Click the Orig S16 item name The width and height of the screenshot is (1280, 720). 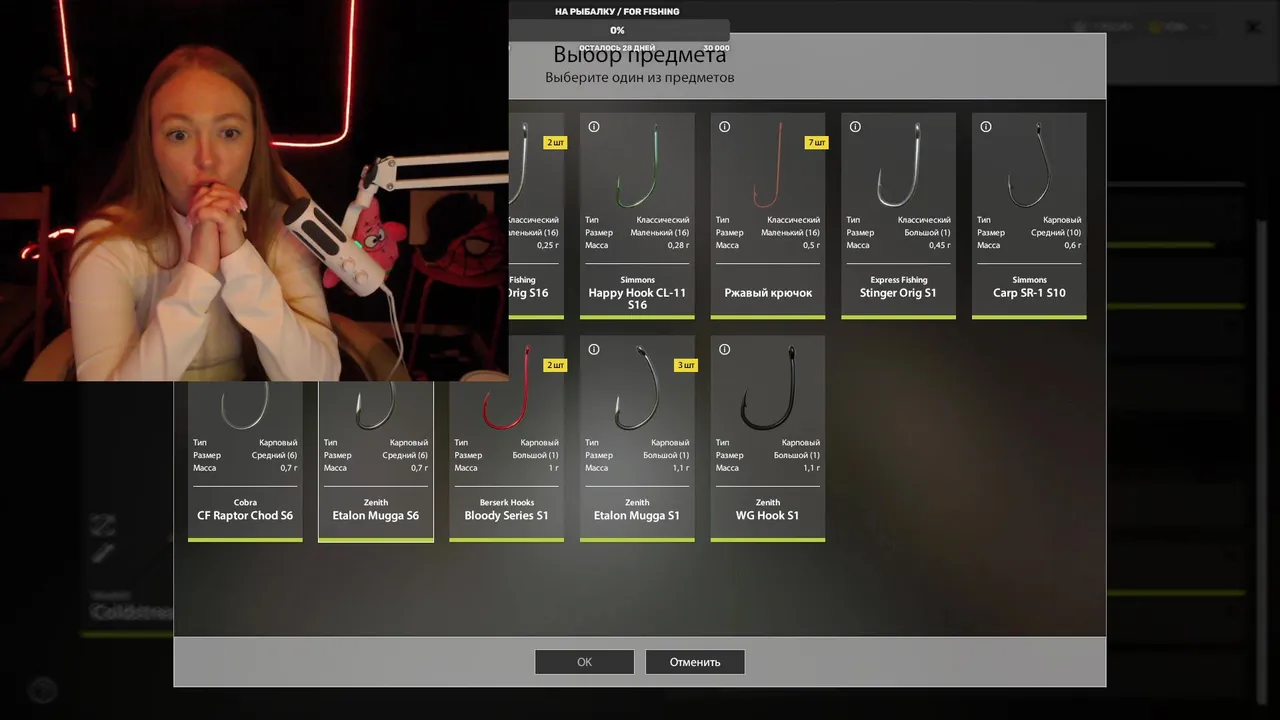pos(528,293)
